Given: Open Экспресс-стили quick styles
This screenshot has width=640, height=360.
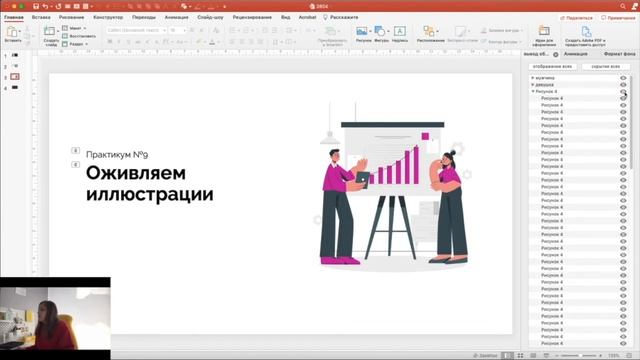Looking at the screenshot, I should coord(461,31).
